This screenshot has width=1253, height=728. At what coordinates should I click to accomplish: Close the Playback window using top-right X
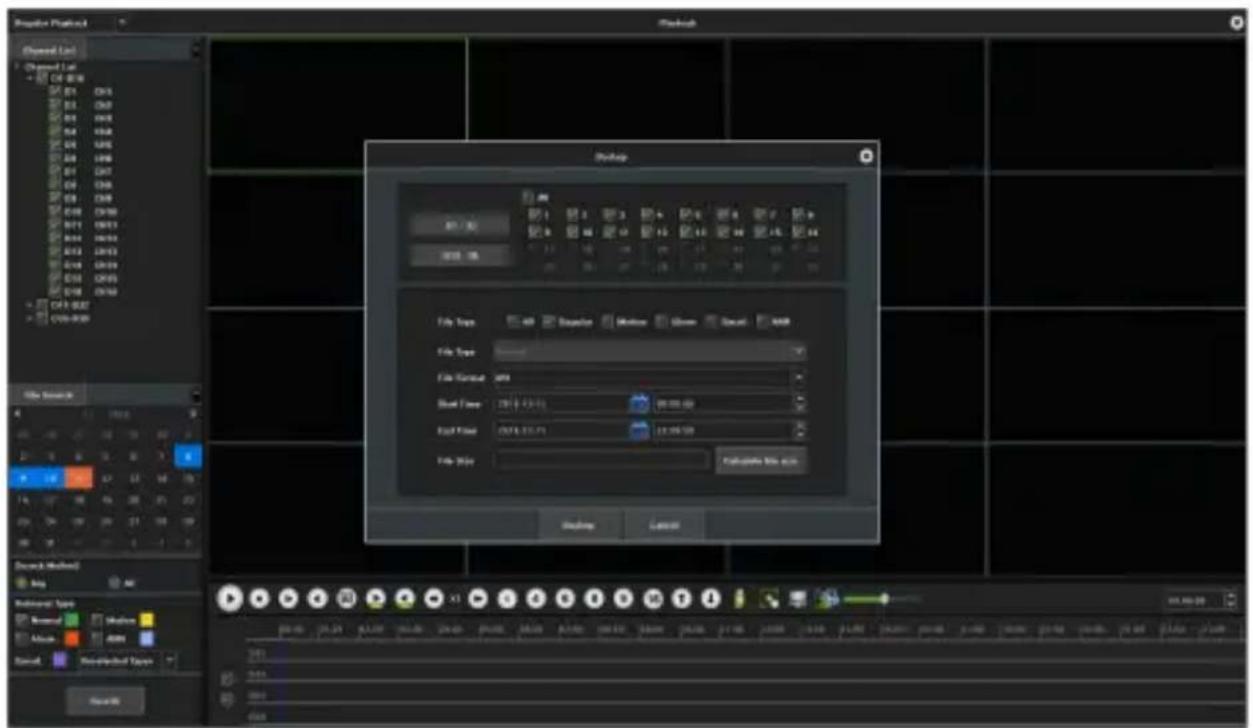pyautogui.click(x=1236, y=21)
